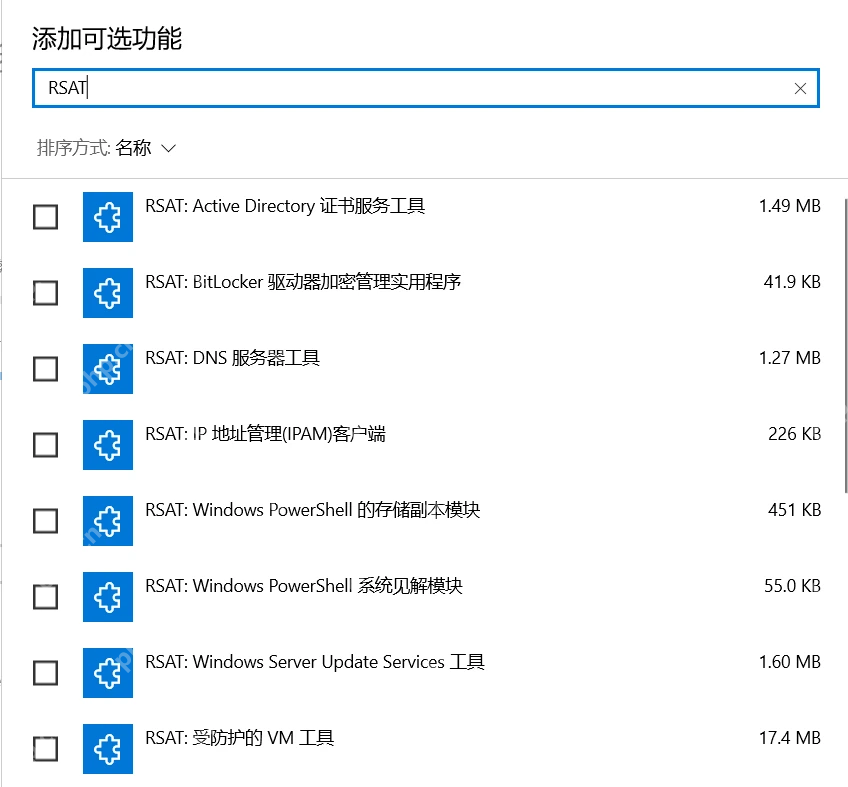The image size is (848, 787).
Task: Select the text RSAT: Active Directory 证书服务工具
Action: pos(285,206)
